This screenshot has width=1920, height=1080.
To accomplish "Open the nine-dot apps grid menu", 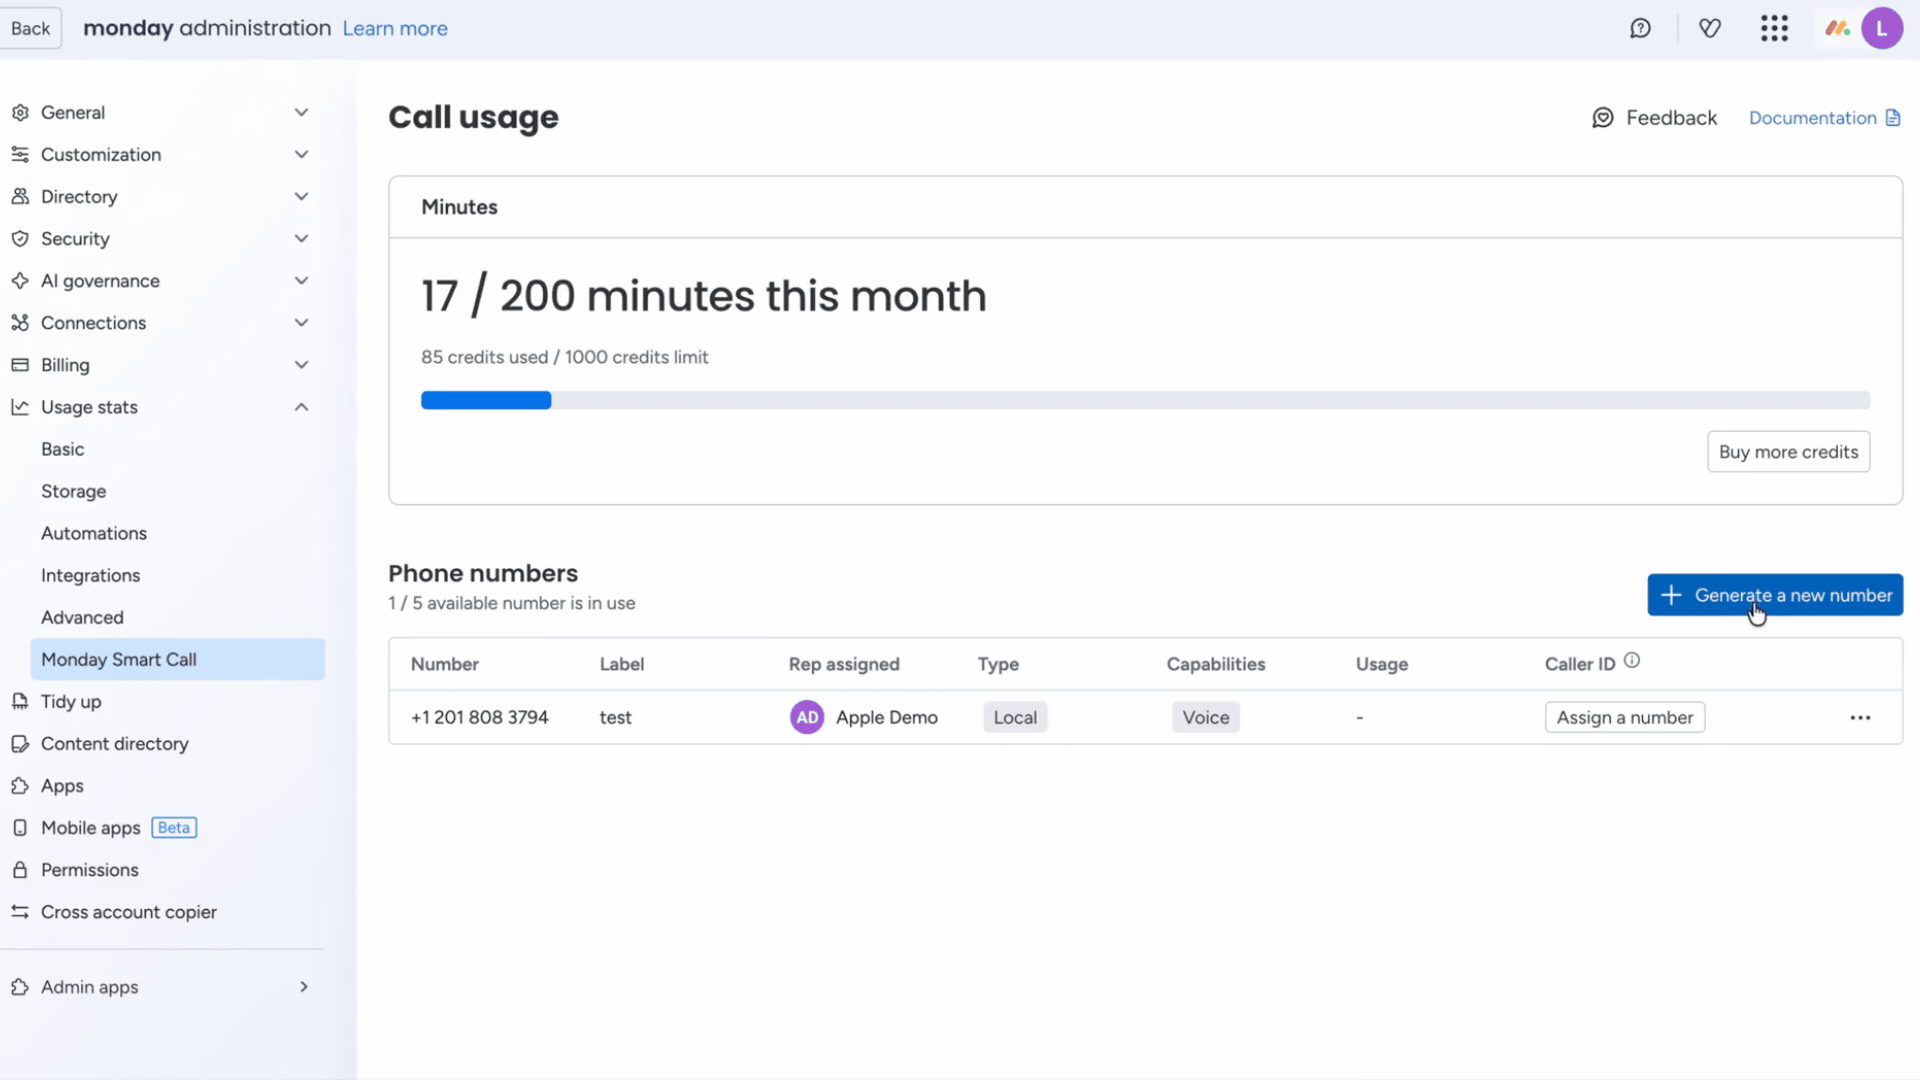I will coord(1774,28).
